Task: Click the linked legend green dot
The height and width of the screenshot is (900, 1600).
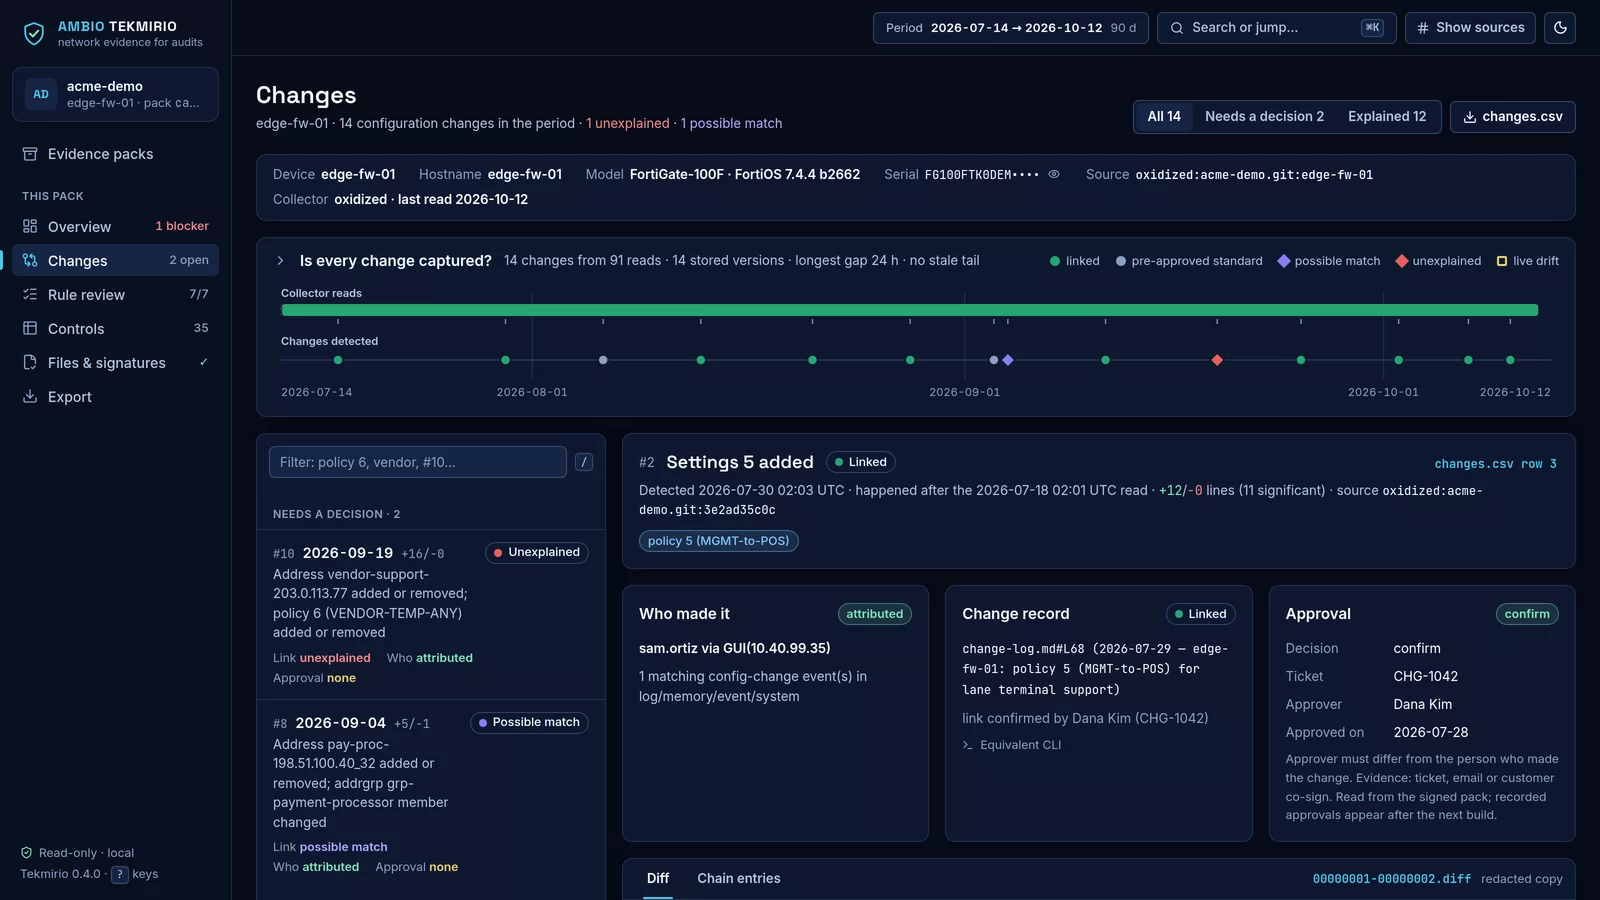Action: click(x=1055, y=261)
